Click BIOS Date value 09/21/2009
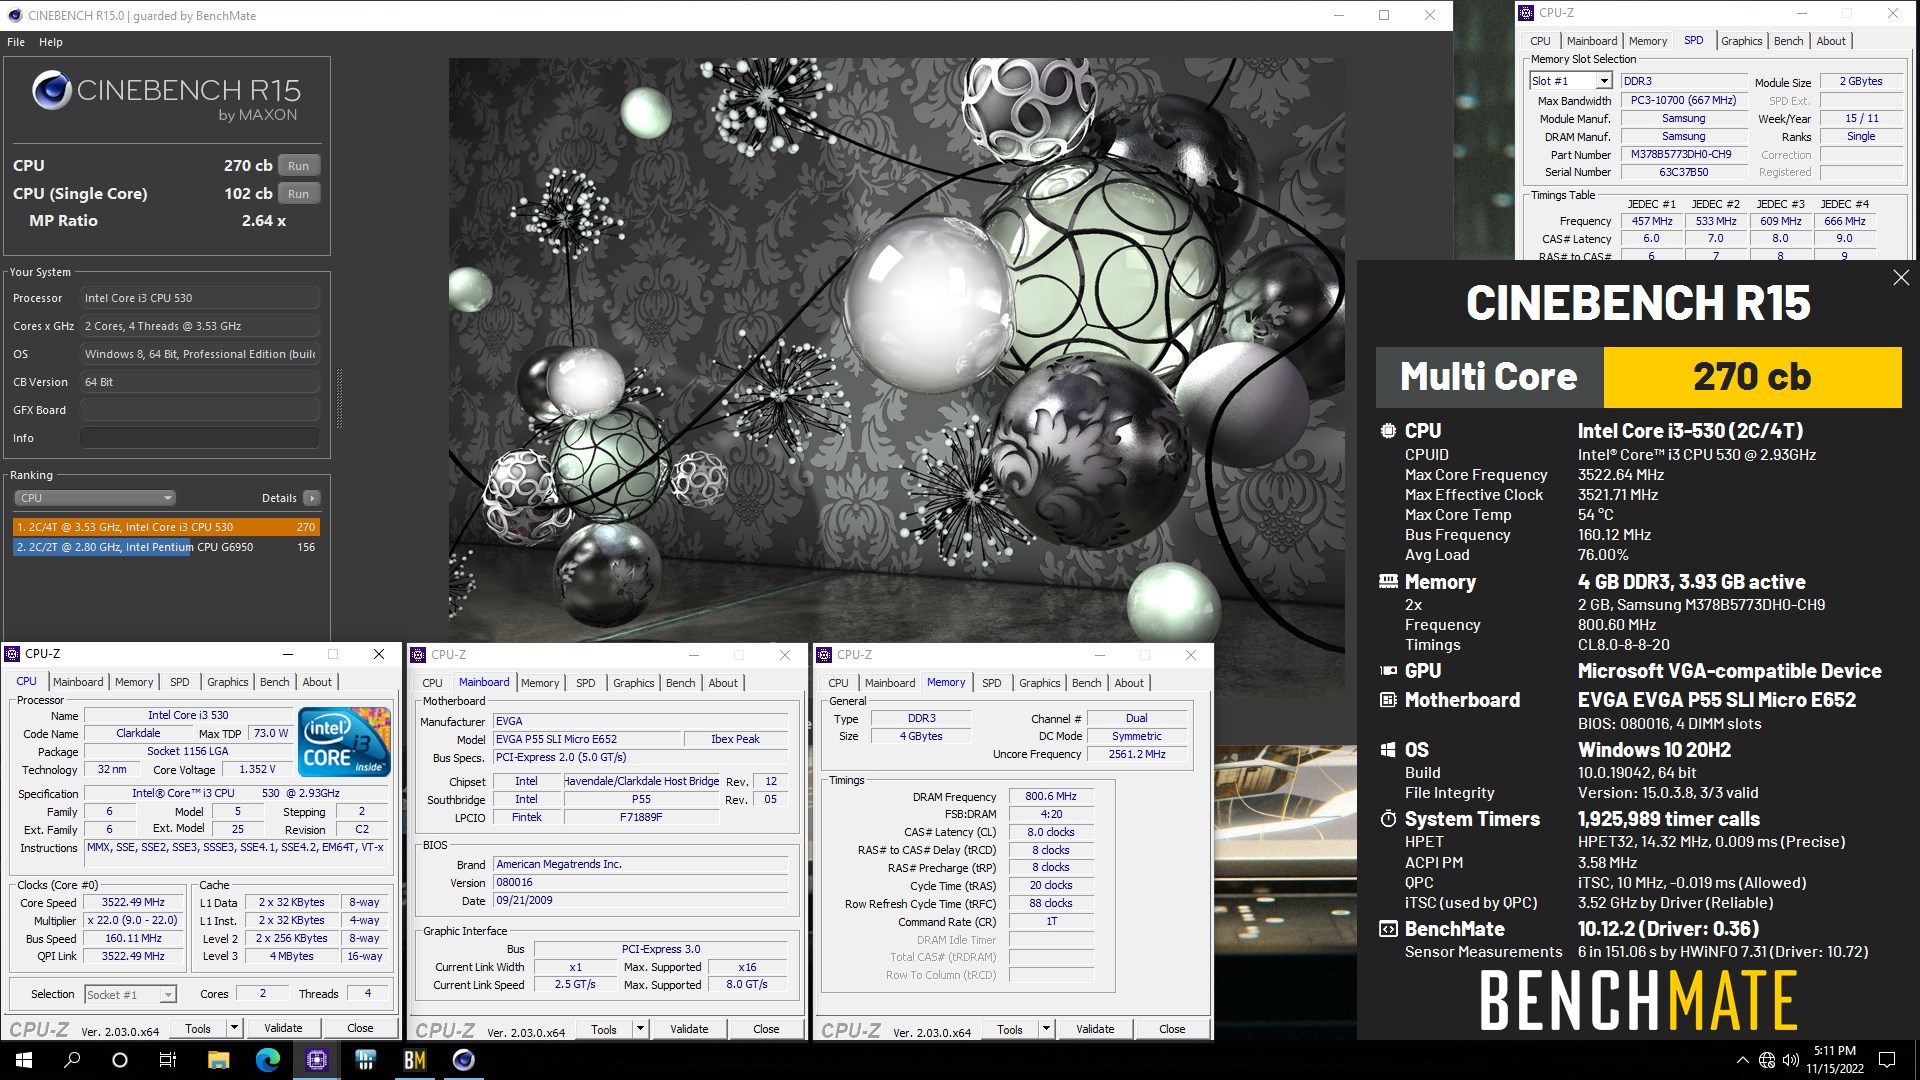This screenshot has width=1920, height=1080. [x=641, y=900]
